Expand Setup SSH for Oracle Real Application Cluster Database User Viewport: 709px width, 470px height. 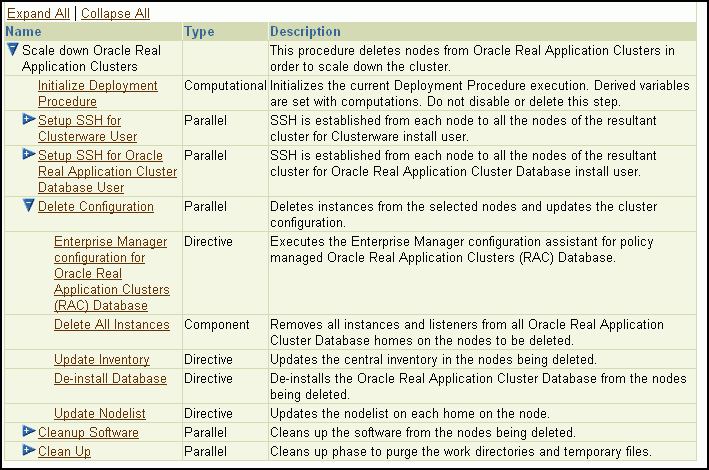click(x=29, y=154)
